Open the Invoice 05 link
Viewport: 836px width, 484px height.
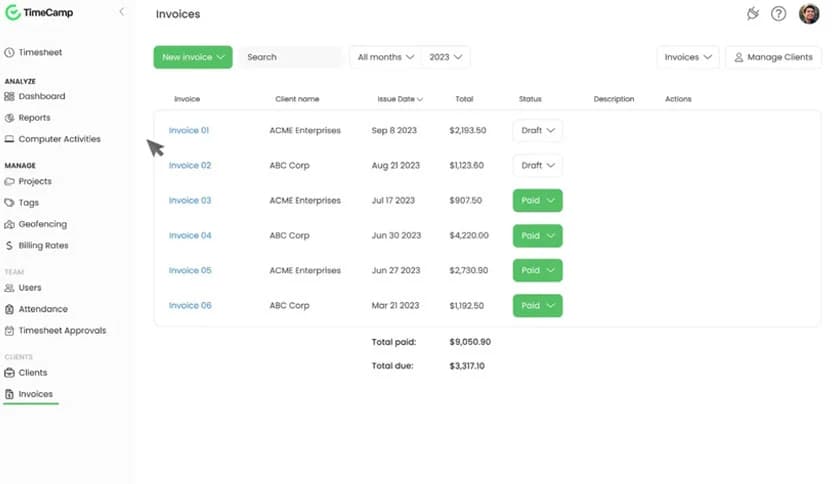coord(190,270)
